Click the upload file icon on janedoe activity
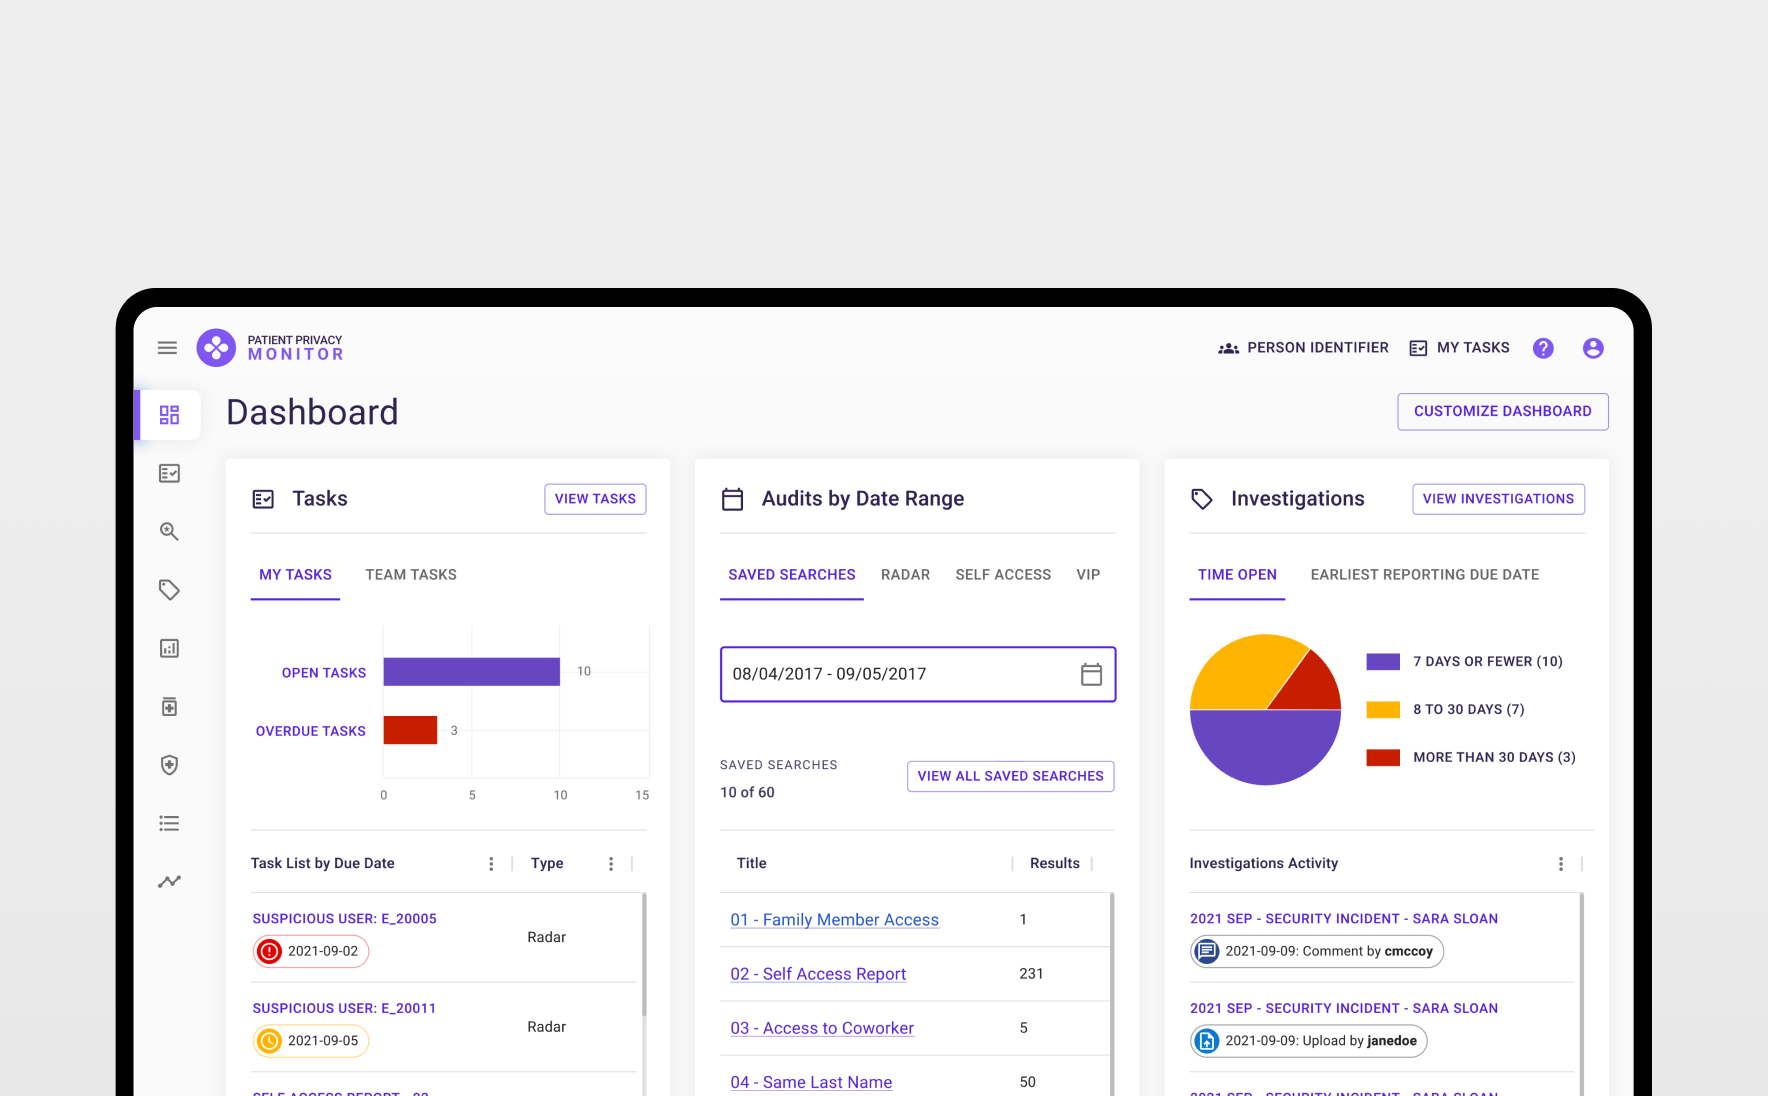This screenshot has width=1768, height=1096. [1207, 1041]
